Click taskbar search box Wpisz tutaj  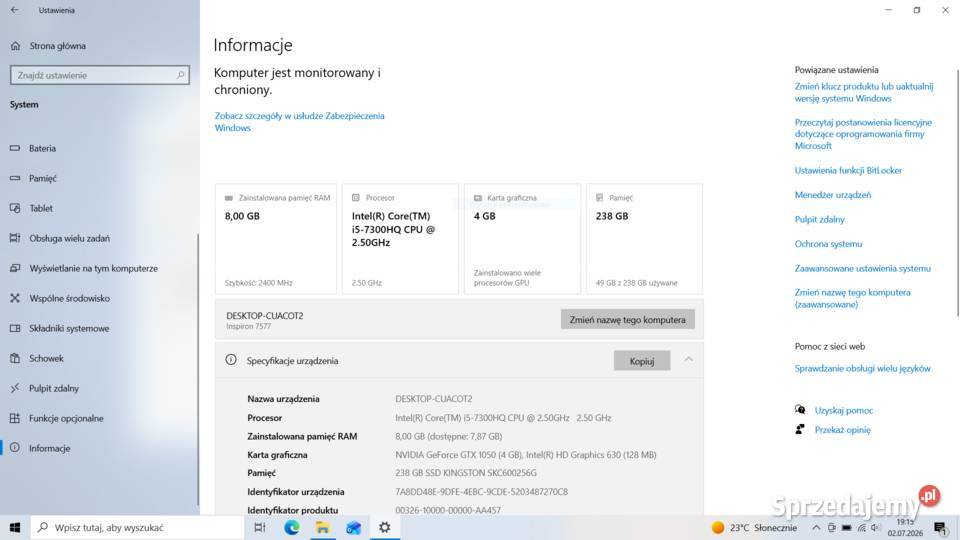click(137, 527)
